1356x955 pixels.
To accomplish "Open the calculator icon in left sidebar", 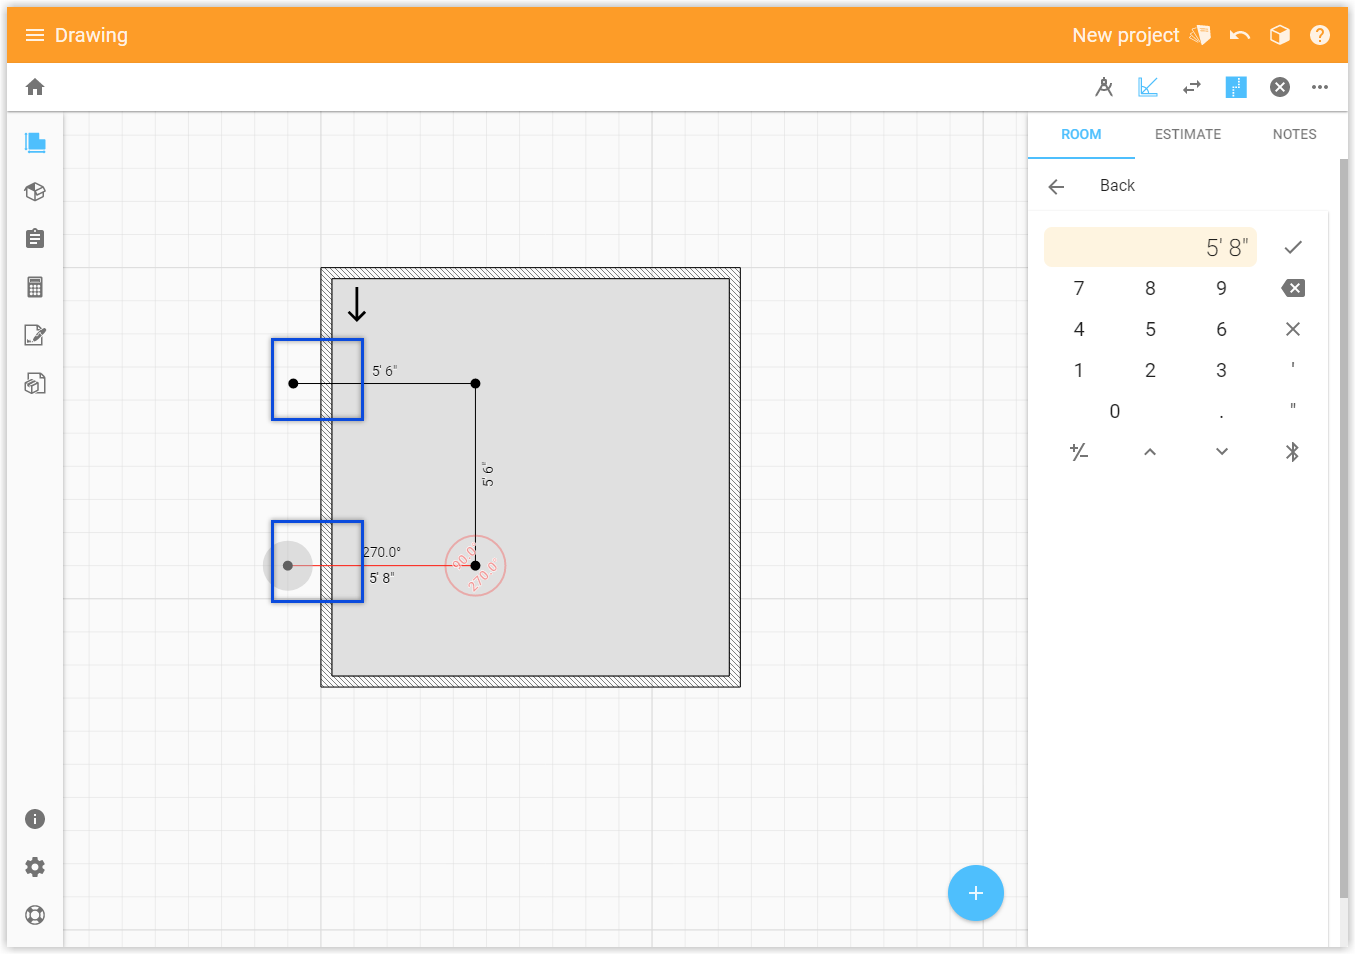I will coord(35,287).
